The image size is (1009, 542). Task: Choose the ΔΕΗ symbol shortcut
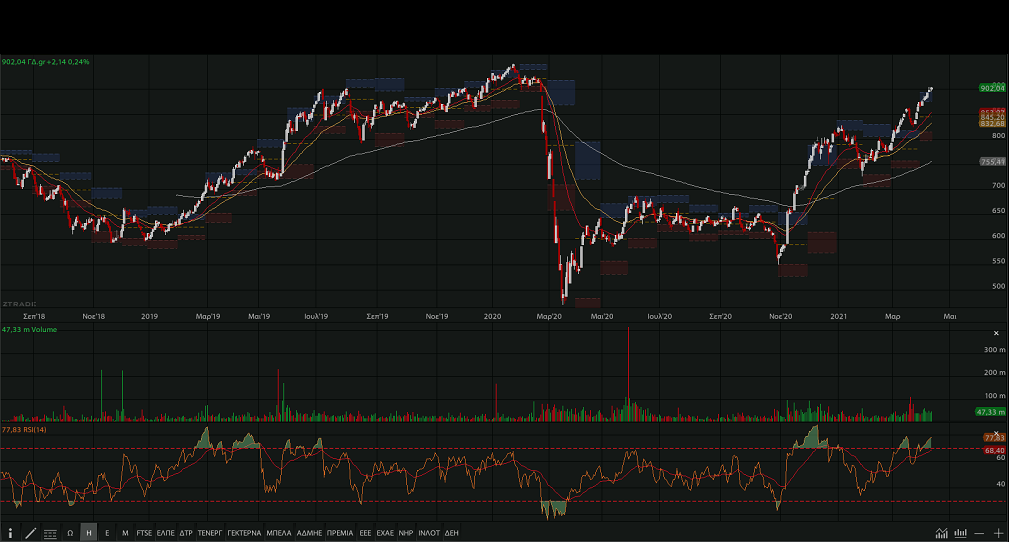[452, 533]
